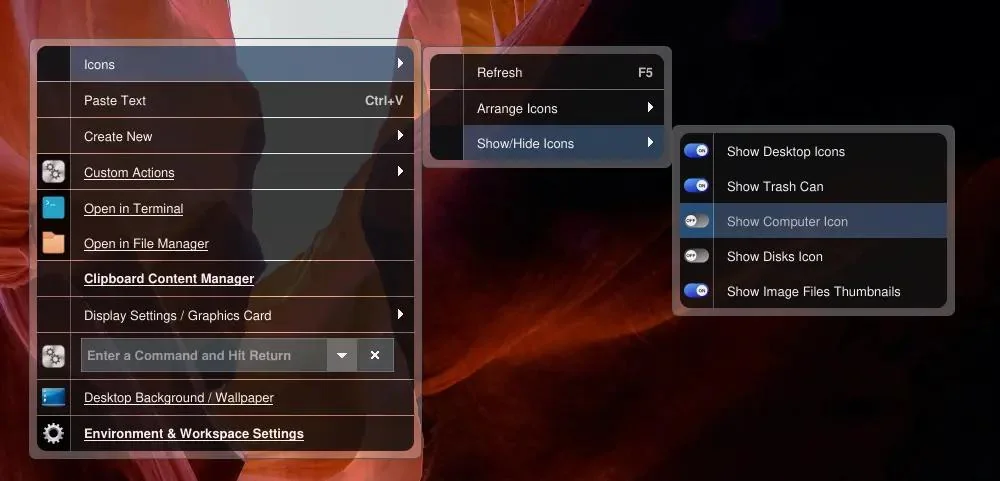Click the folder icon for Open in File Manager
Viewport: 1000px width, 481px height.
pos(54,243)
